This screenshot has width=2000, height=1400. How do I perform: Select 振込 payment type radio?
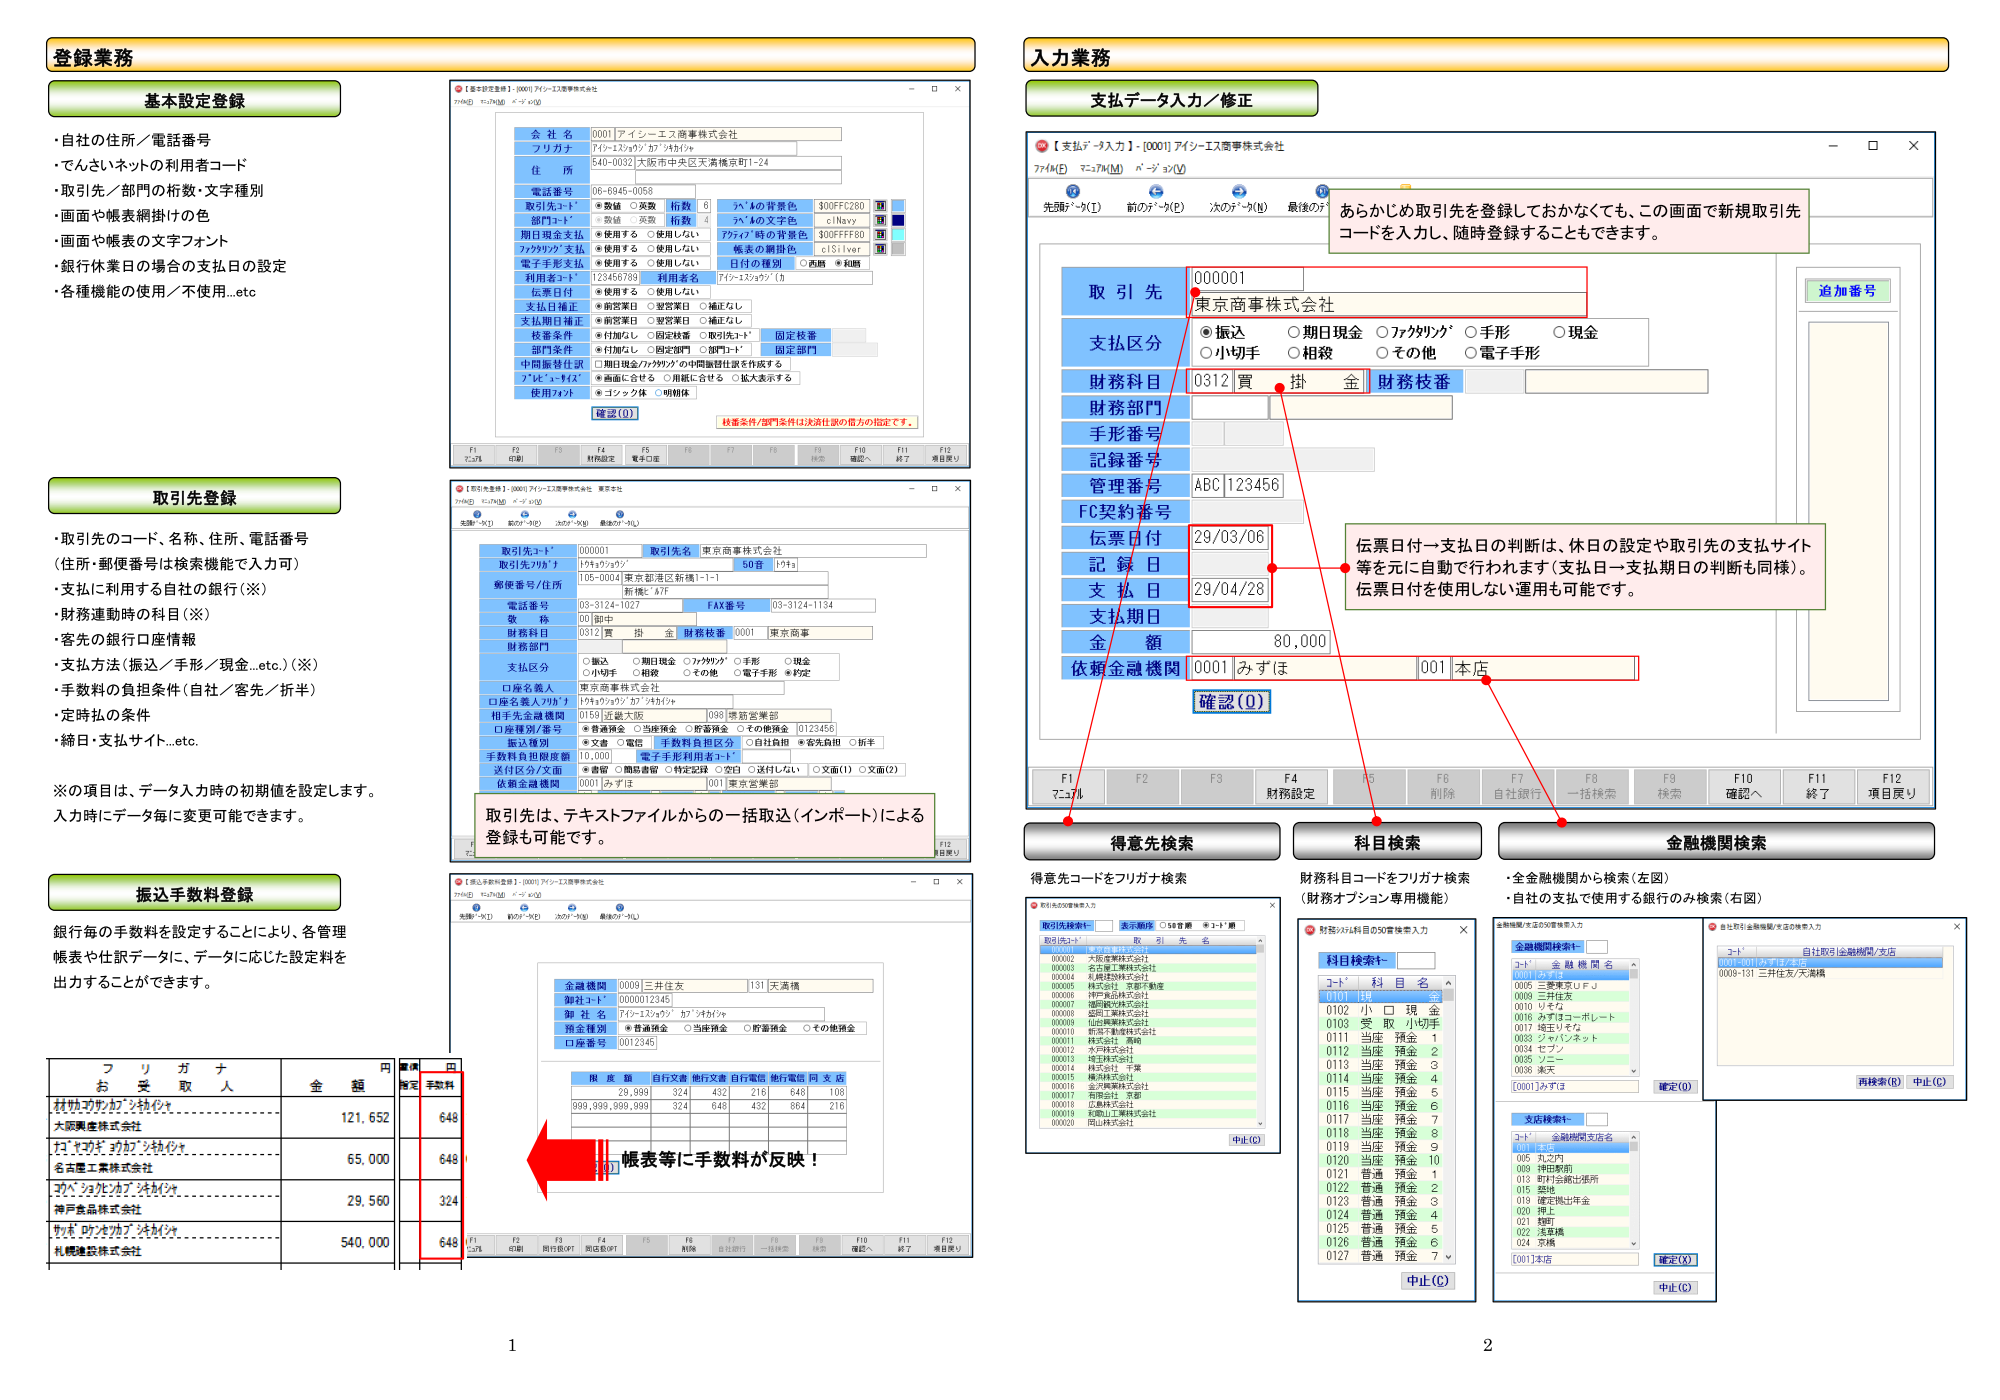tap(1206, 332)
